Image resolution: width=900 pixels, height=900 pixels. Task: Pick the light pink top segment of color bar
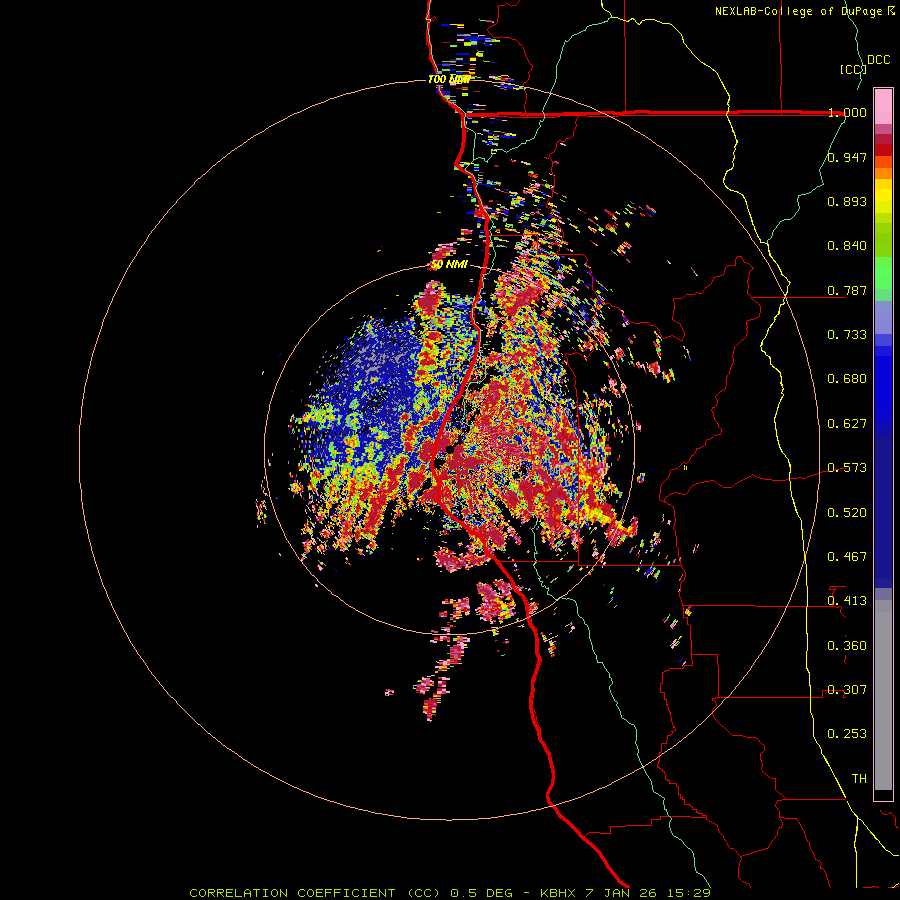pyautogui.click(x=883, y=106)
